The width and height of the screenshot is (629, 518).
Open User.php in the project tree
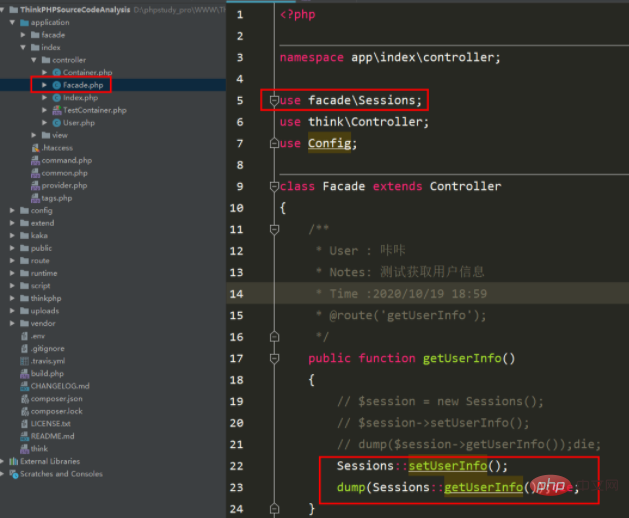click(x=79, y=123)
